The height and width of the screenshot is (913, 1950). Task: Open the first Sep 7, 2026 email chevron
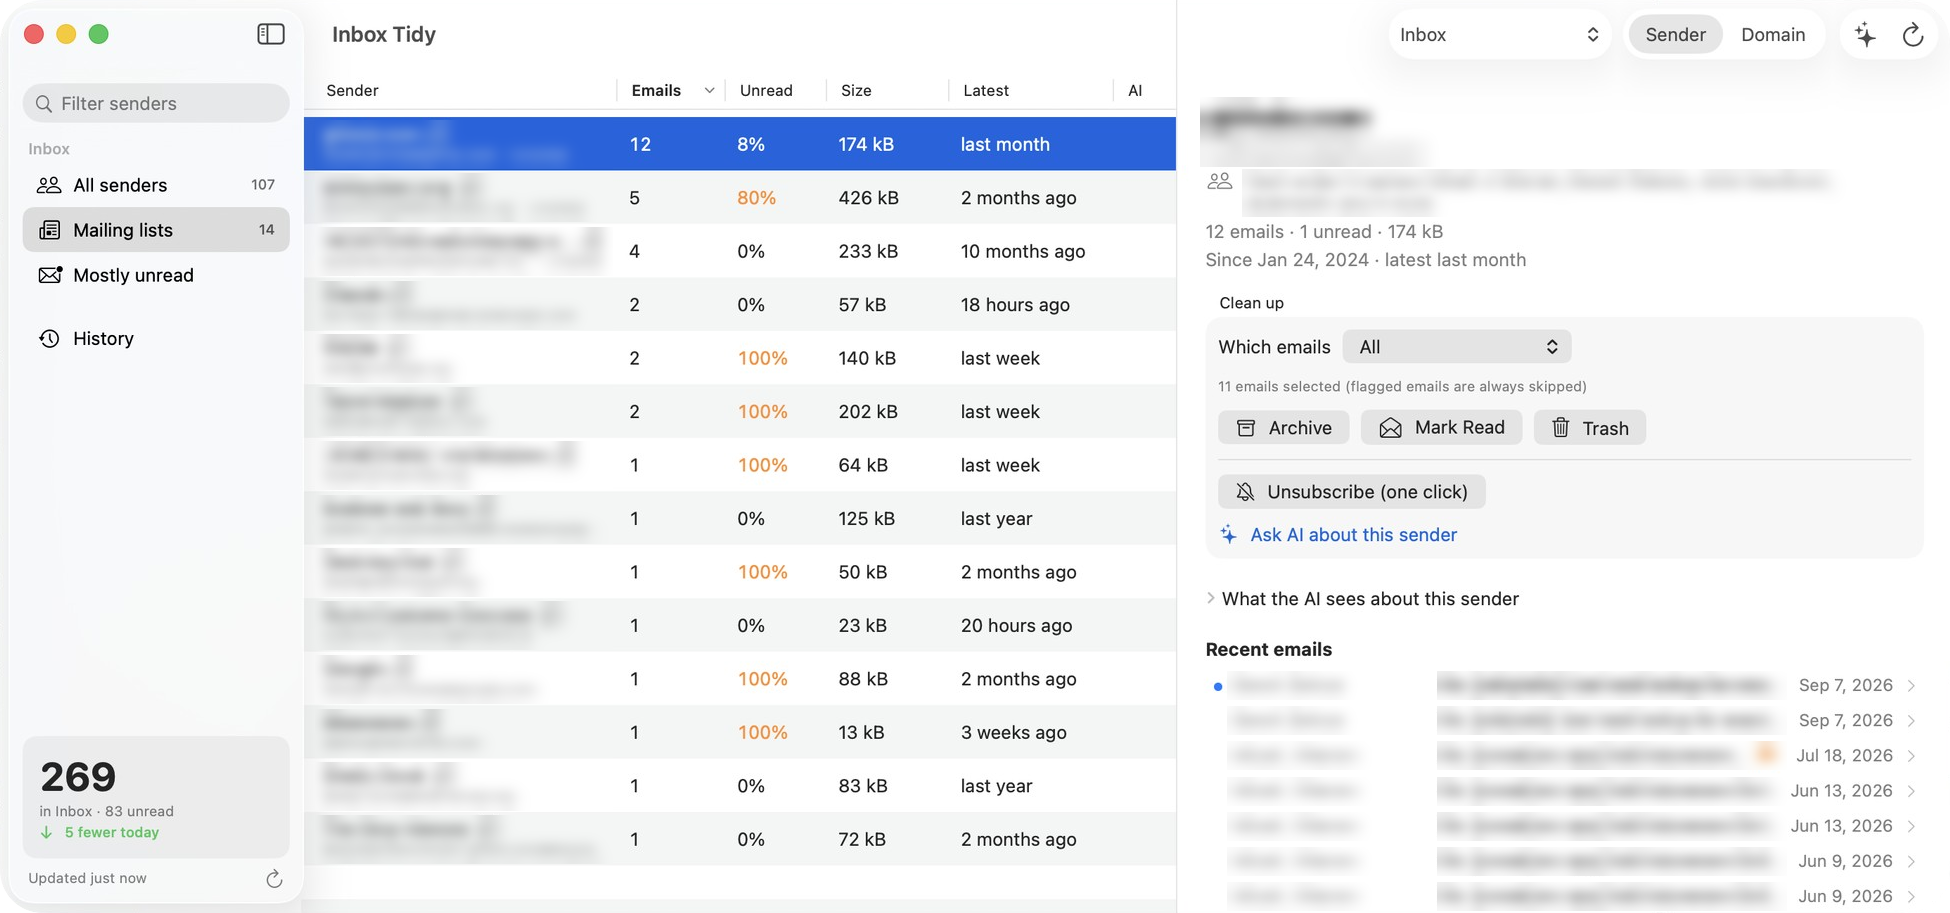[x=1911, y=685]
